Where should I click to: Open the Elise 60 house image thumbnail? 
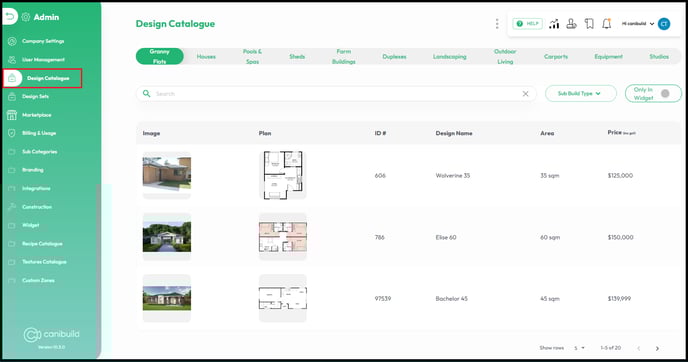[x=167, y=237]
